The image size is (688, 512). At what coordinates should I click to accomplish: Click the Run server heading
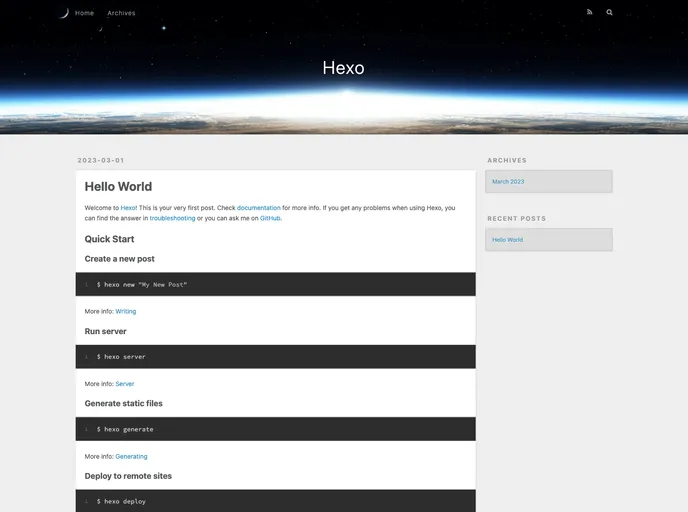[105, 331]
